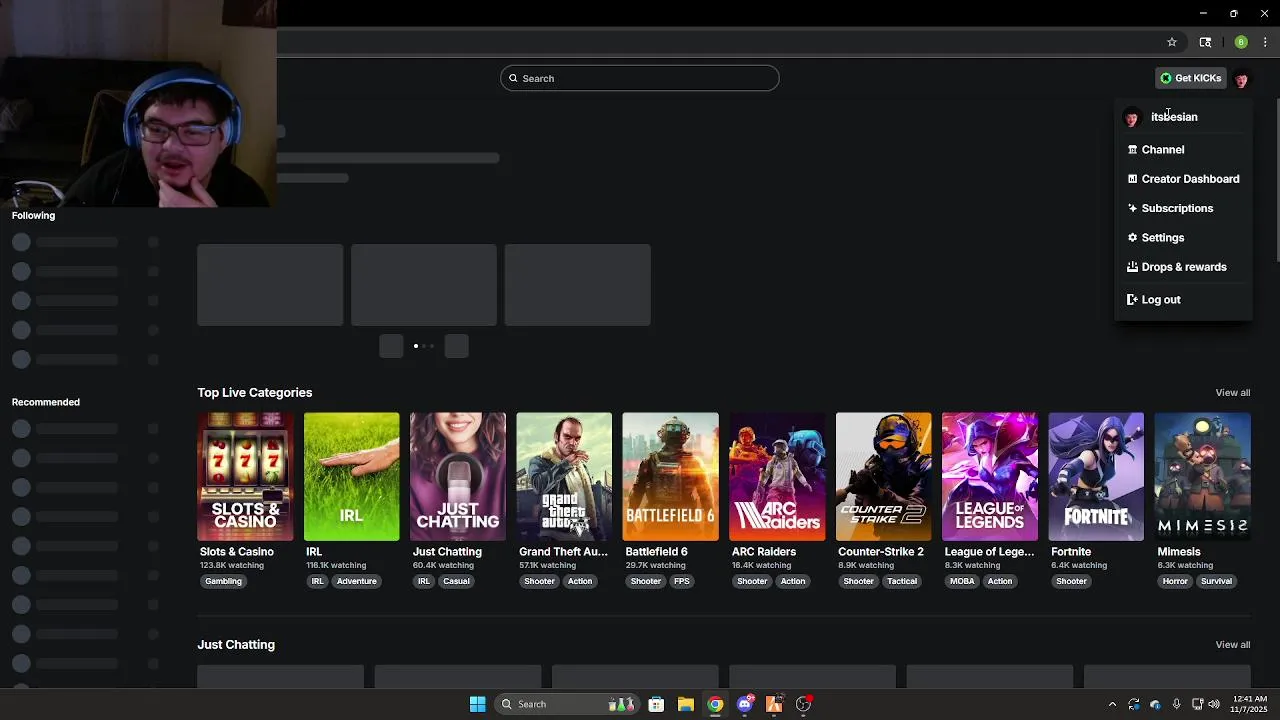Viewport: 1280px width, 720px height.
Task: Open the Slots & Casino category thumbnail
Action: pyautogui.click(x=245, y=477)
